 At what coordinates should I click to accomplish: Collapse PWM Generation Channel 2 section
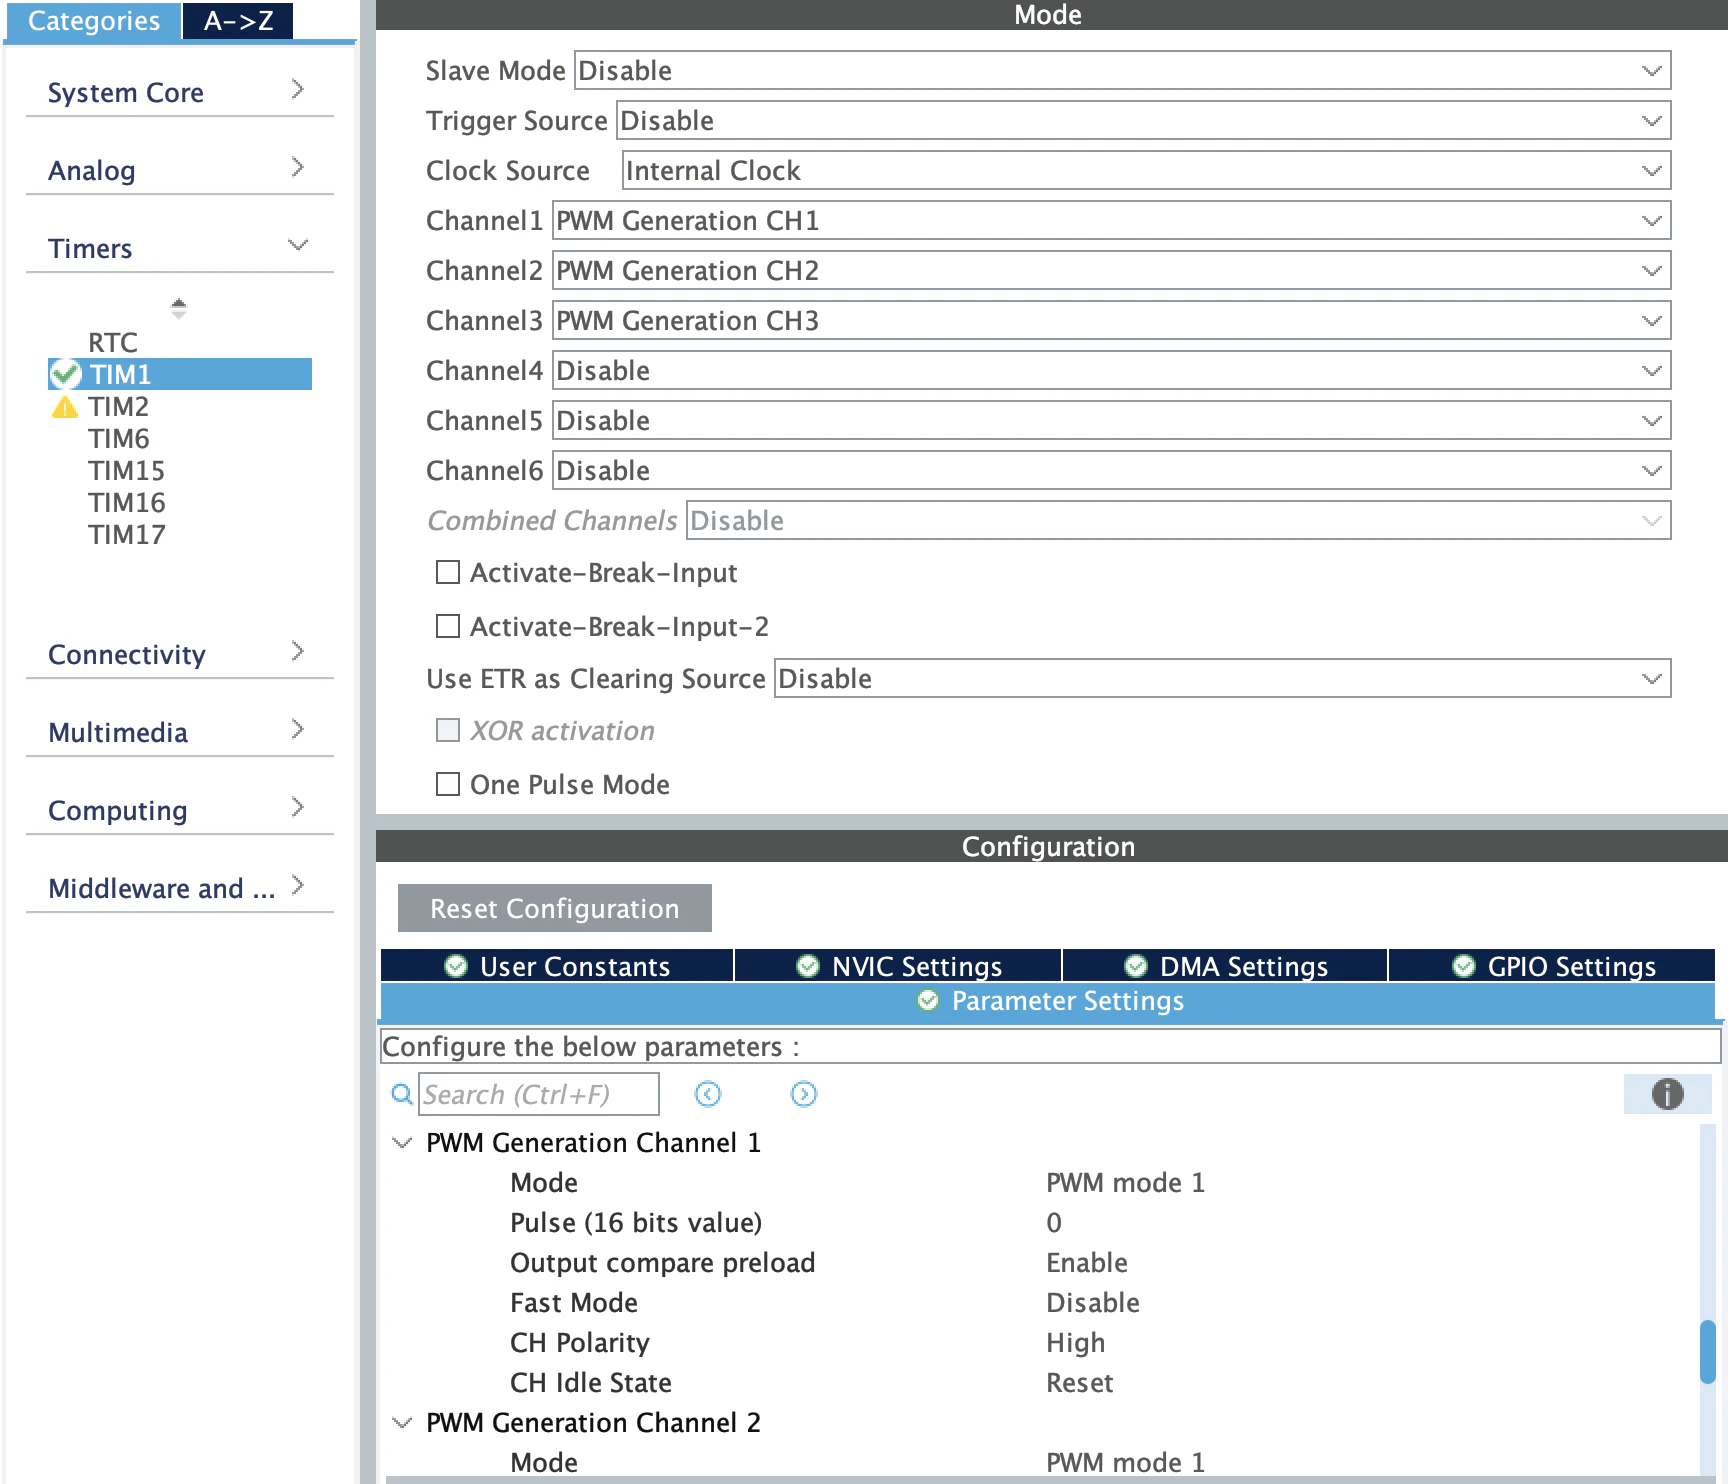402,1422
